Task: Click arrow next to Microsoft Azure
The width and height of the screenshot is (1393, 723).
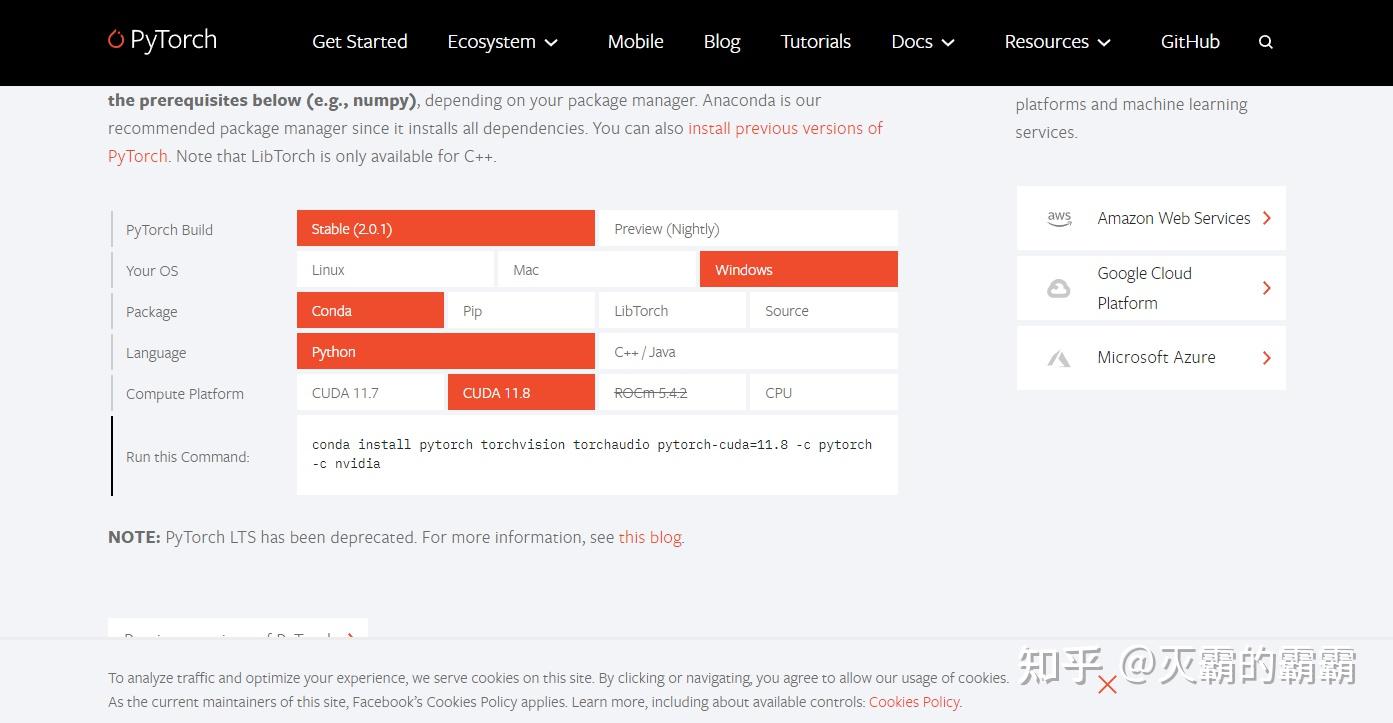Action: pos(1267,358)
